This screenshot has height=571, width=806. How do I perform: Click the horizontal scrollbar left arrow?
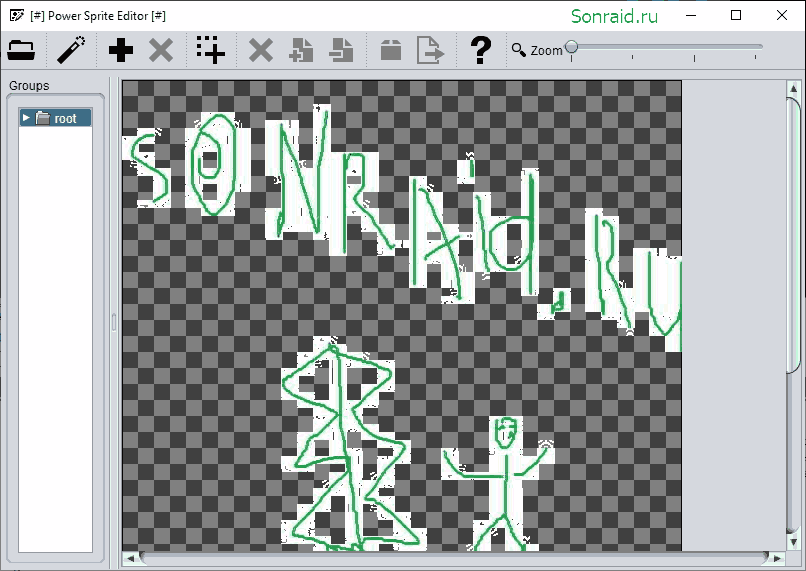point(130,558)
